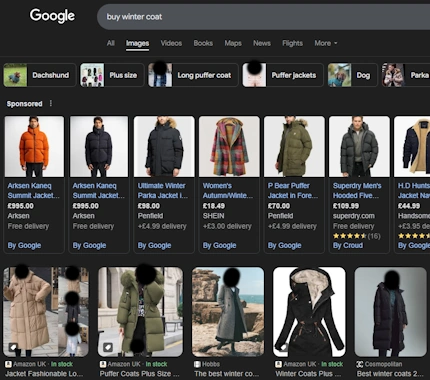Open H.D Hunts Jacket link
Screen dimensions: 430x380
[414, 191]
